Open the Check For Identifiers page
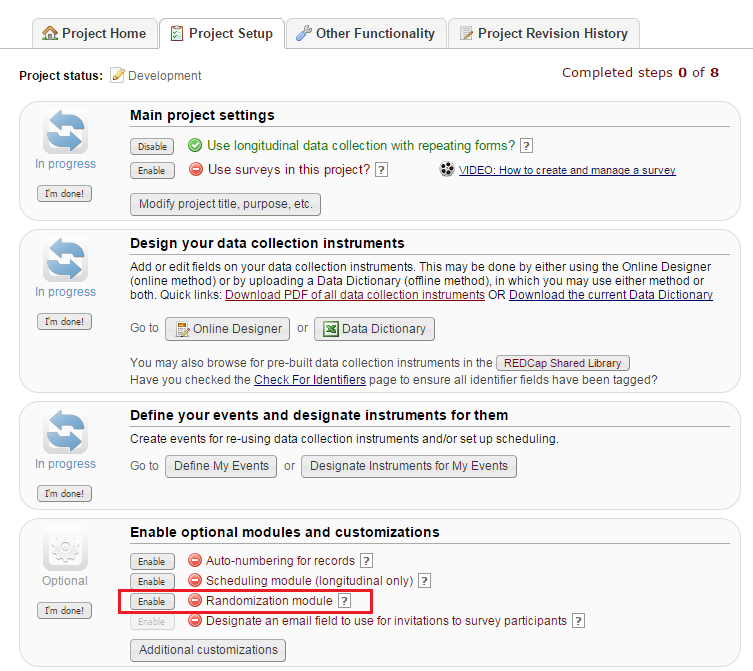753x671 pixels. (310, 380)
